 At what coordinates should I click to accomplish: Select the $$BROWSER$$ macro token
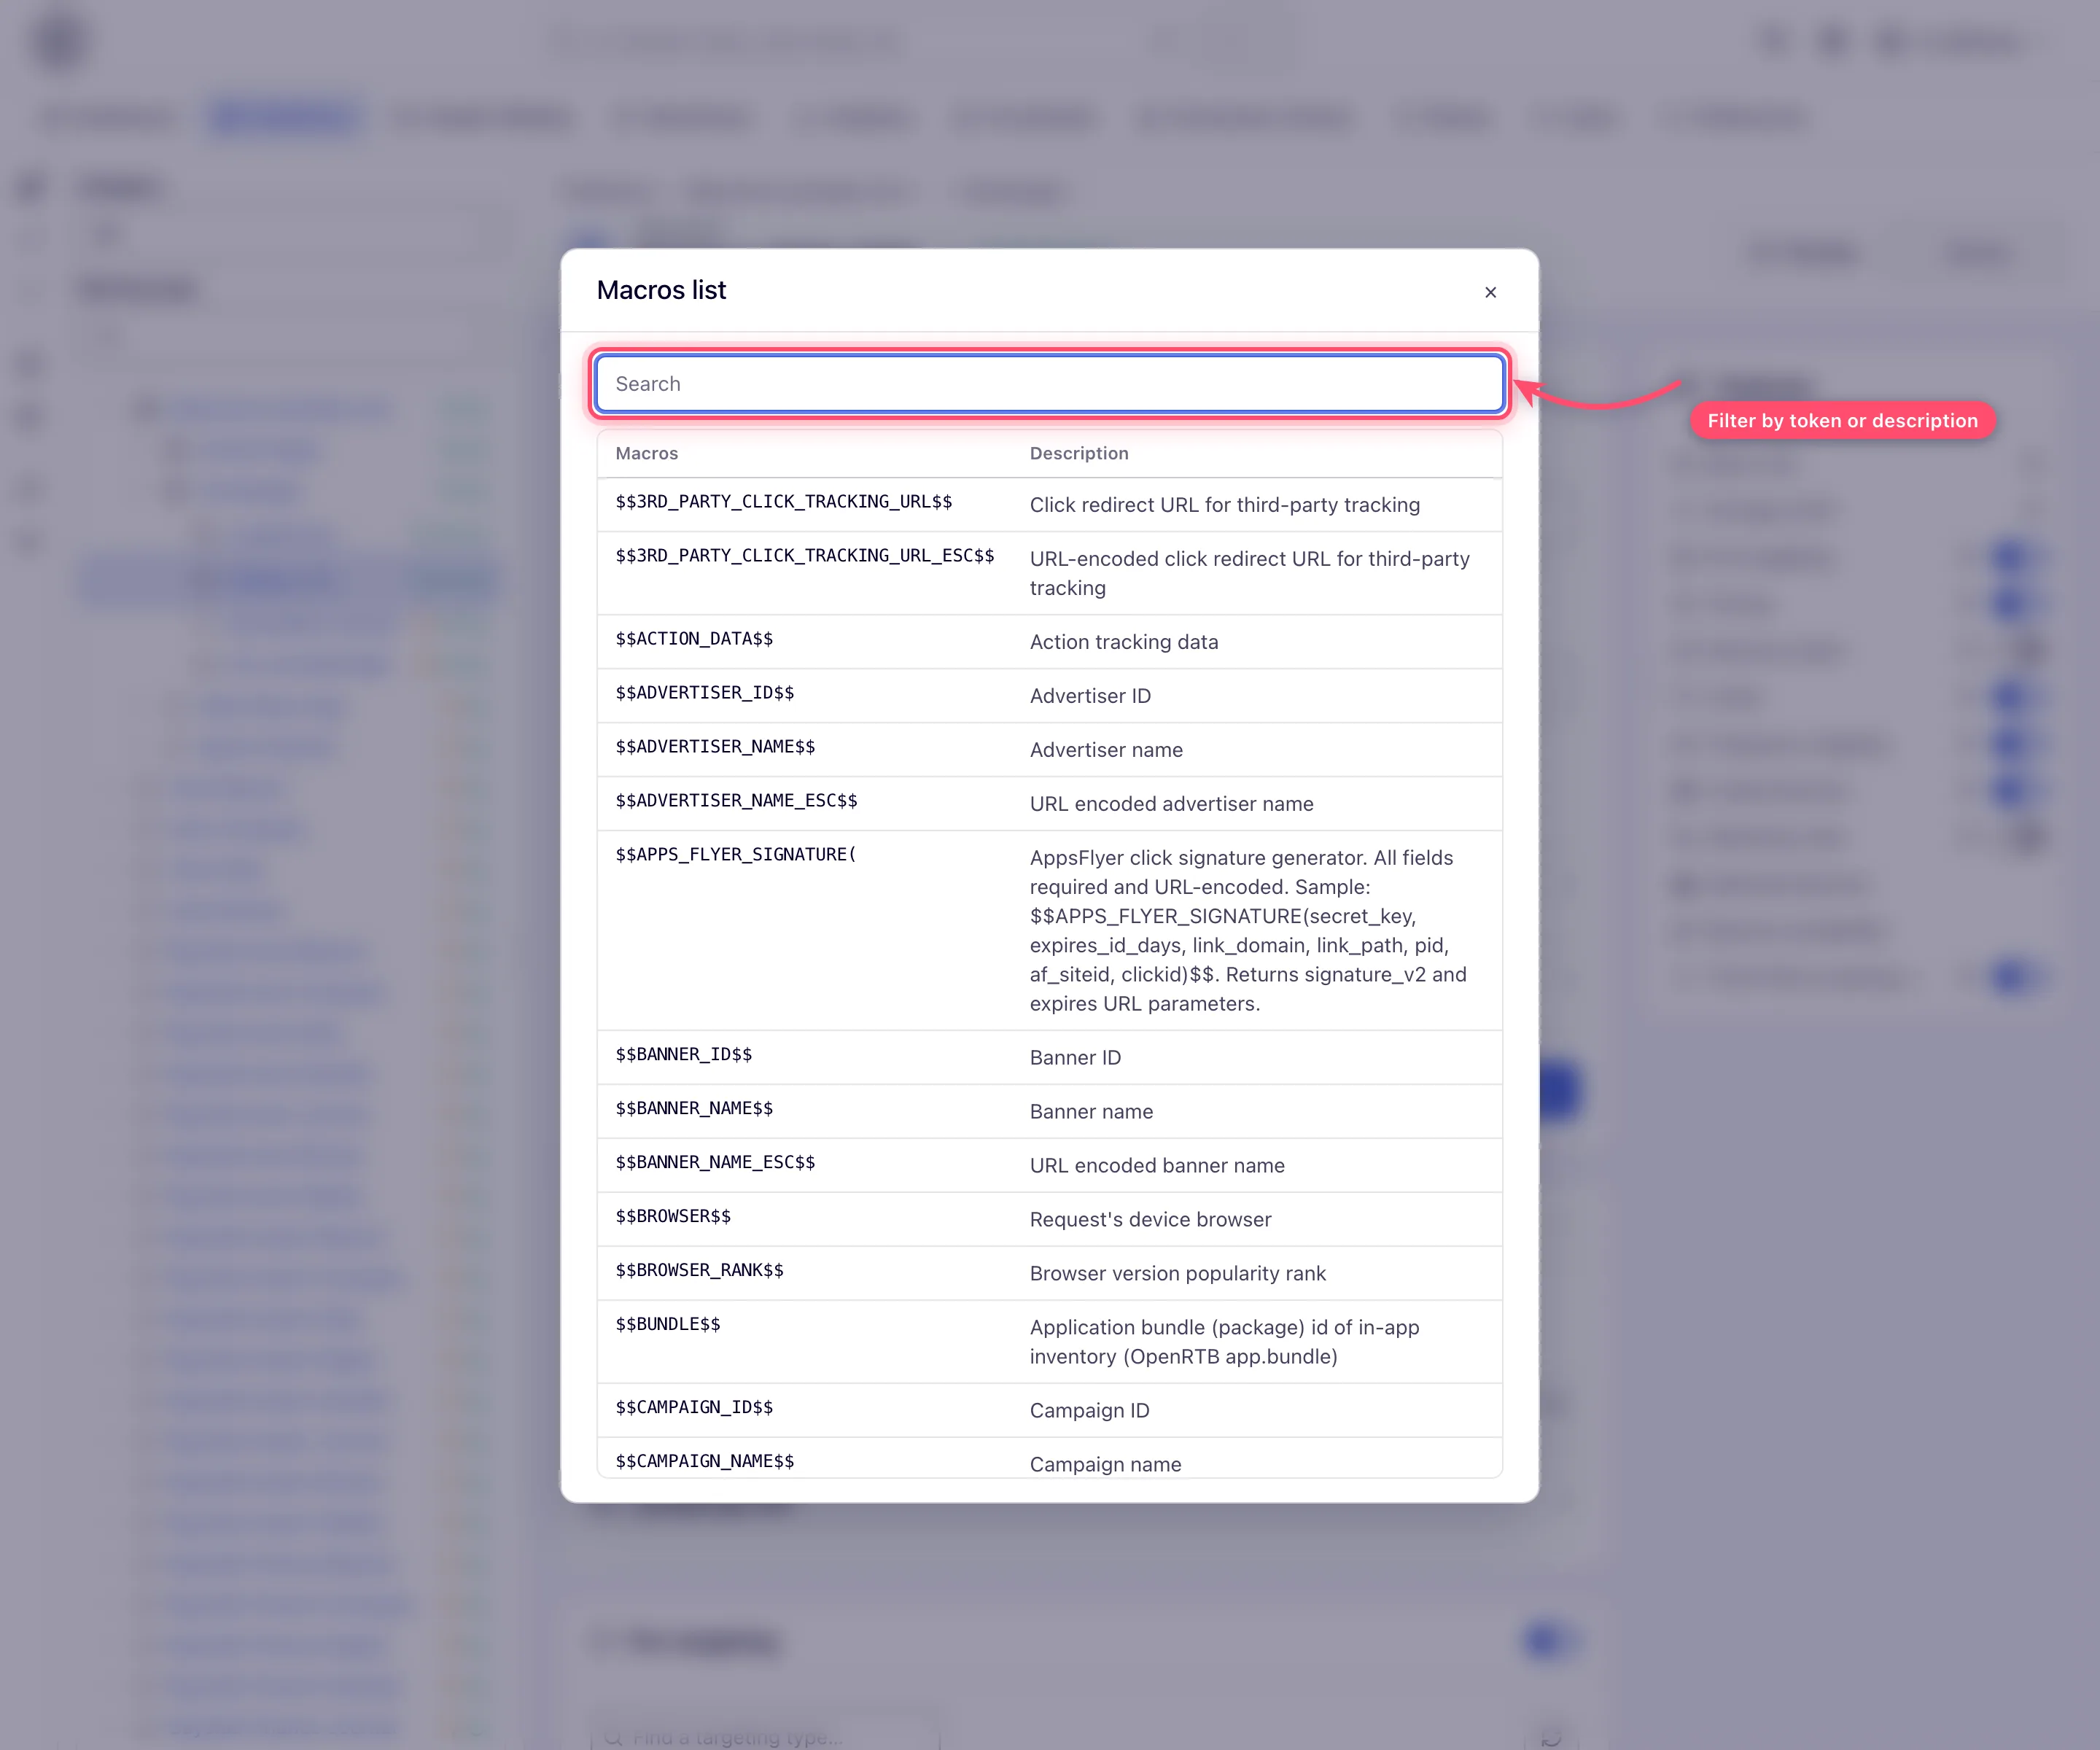point(673,1217)
